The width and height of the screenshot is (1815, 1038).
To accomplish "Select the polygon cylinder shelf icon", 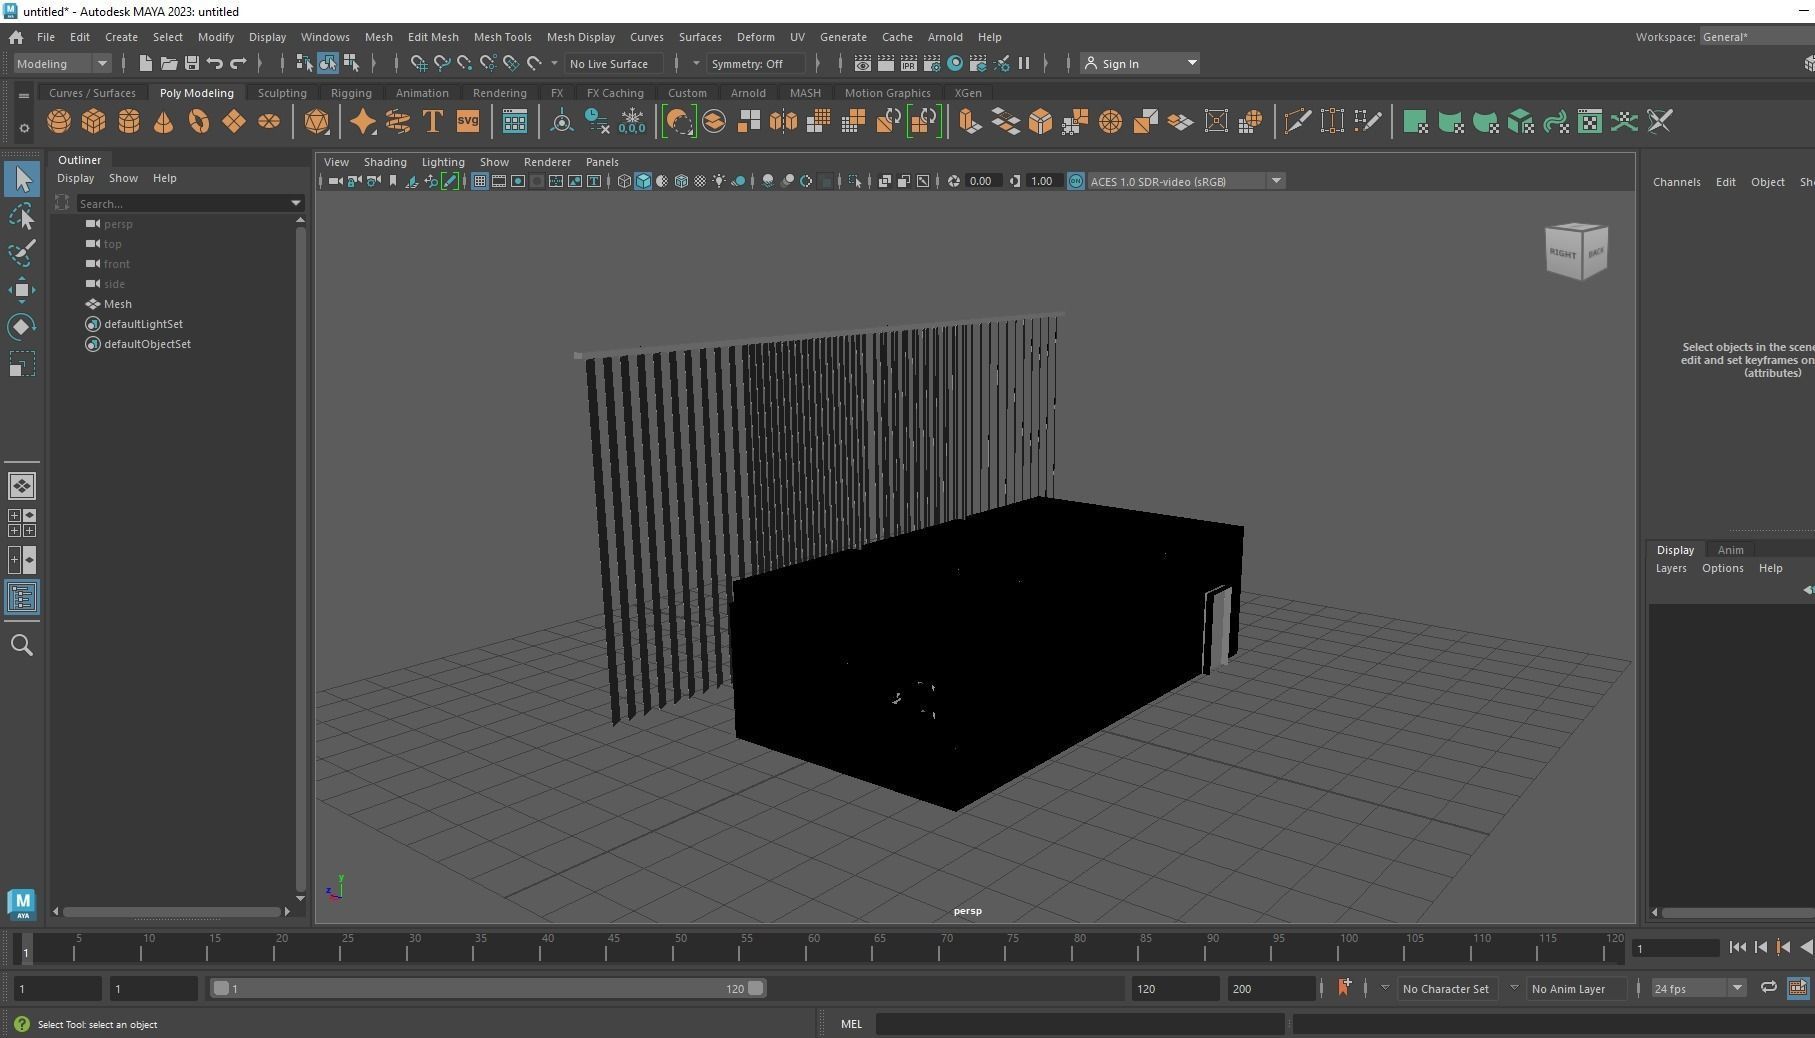I will pos(128,121).
